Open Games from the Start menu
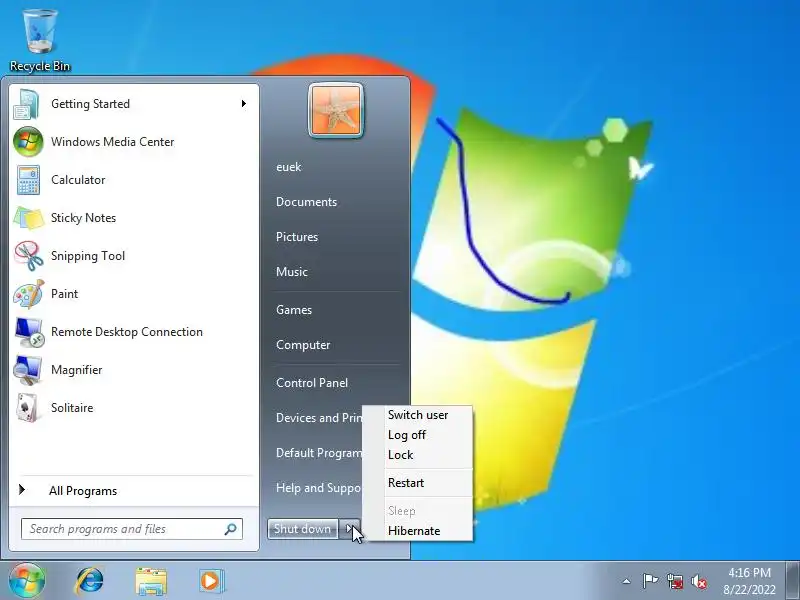 click(x=294, y=310)
